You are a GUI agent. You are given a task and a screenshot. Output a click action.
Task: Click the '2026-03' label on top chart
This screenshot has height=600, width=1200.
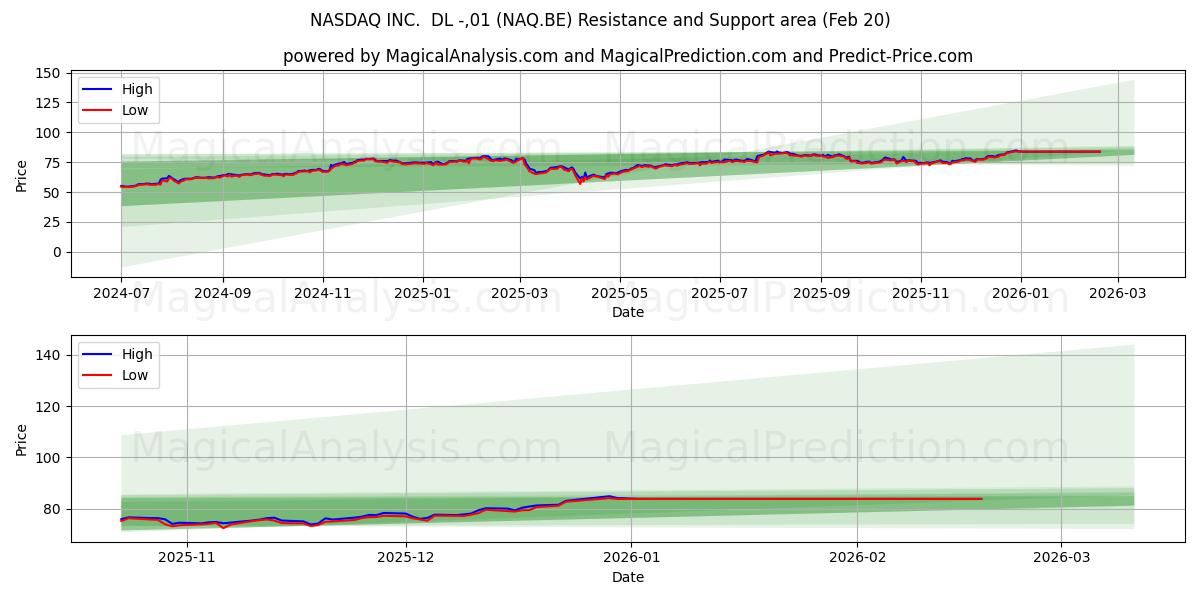(x=1117, y=295)
